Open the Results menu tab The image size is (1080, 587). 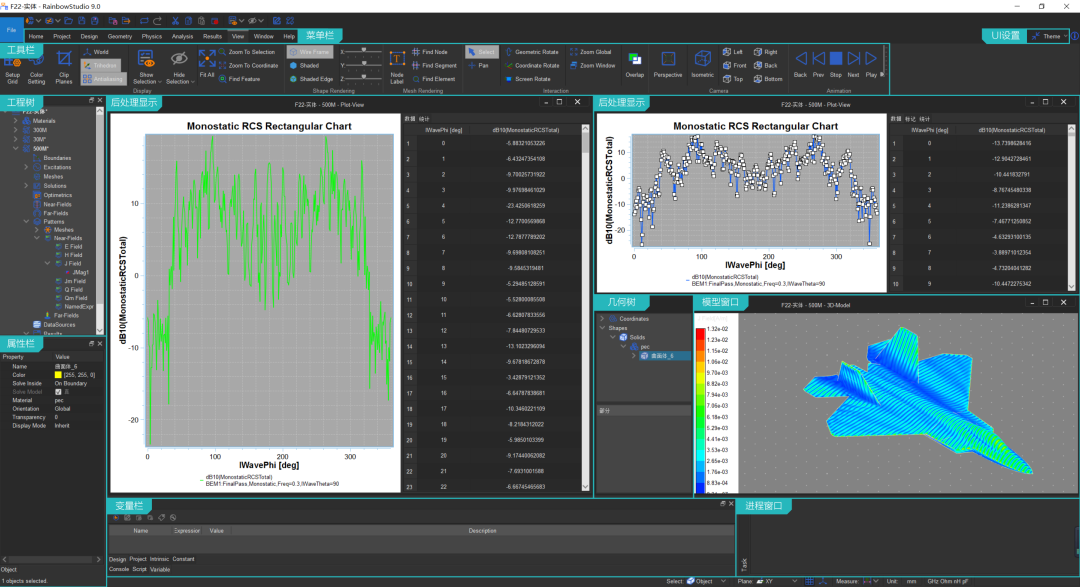click(212, 37)
